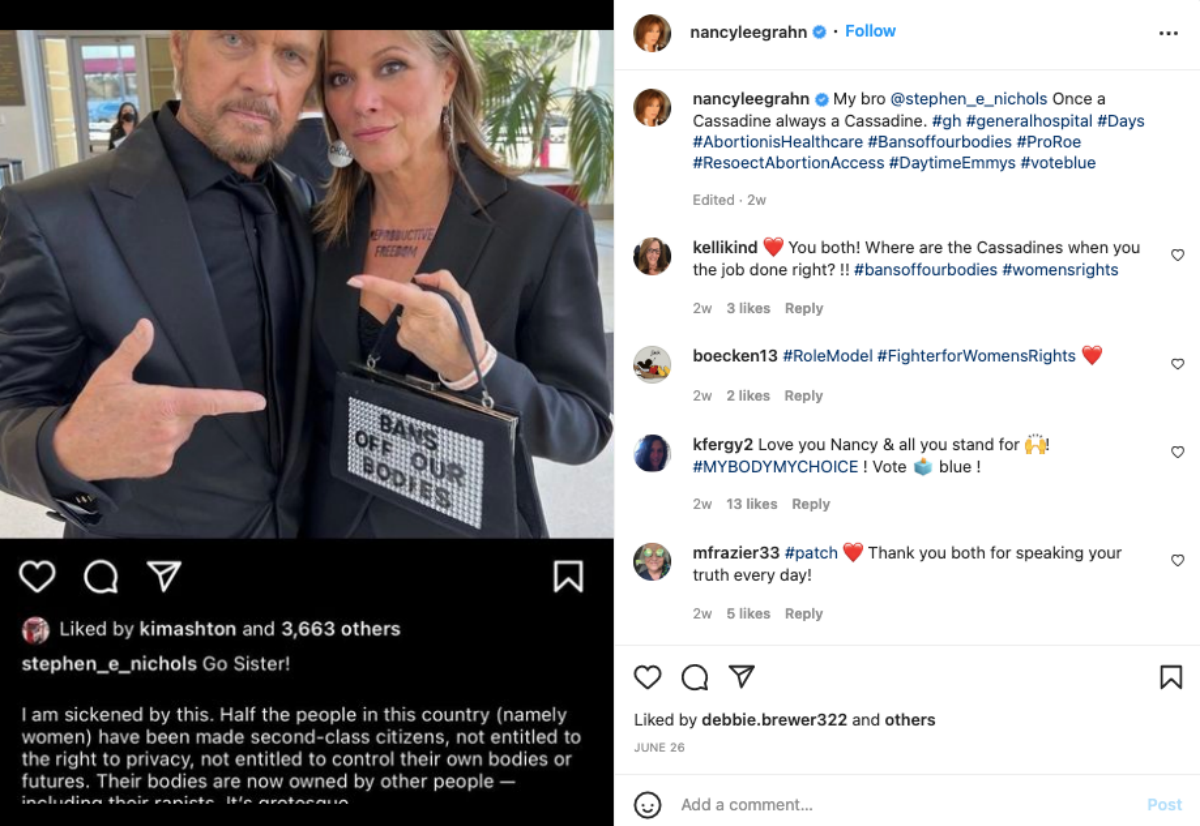Tap Reply under kellikind's comment
The width and height of the screenshot is (1200, 826).
[804, 308]
